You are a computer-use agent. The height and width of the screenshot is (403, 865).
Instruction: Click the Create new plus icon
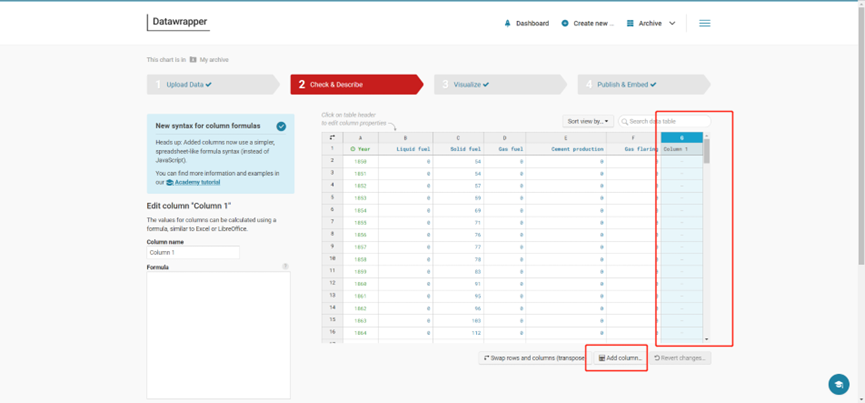tap(564, 23)
